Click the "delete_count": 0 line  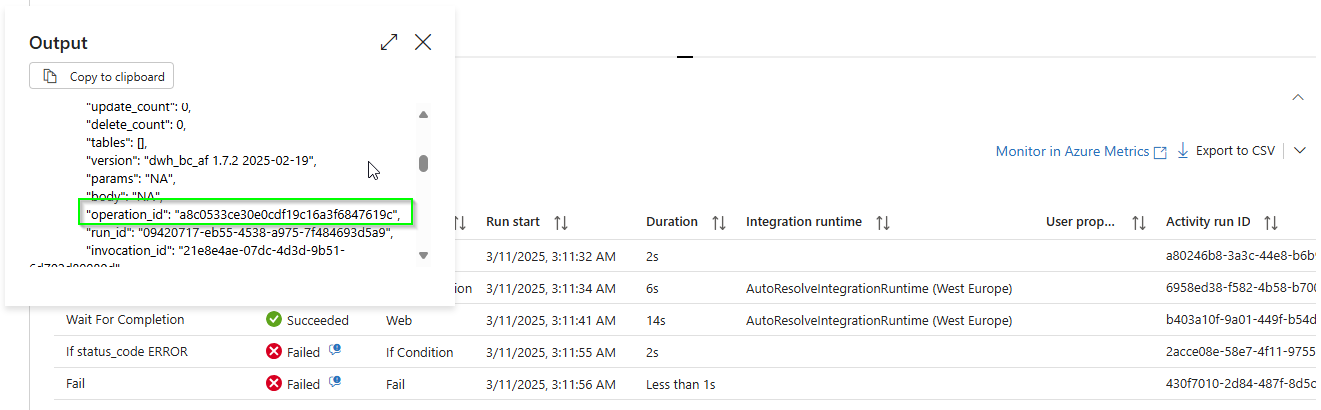click(136, 124)
